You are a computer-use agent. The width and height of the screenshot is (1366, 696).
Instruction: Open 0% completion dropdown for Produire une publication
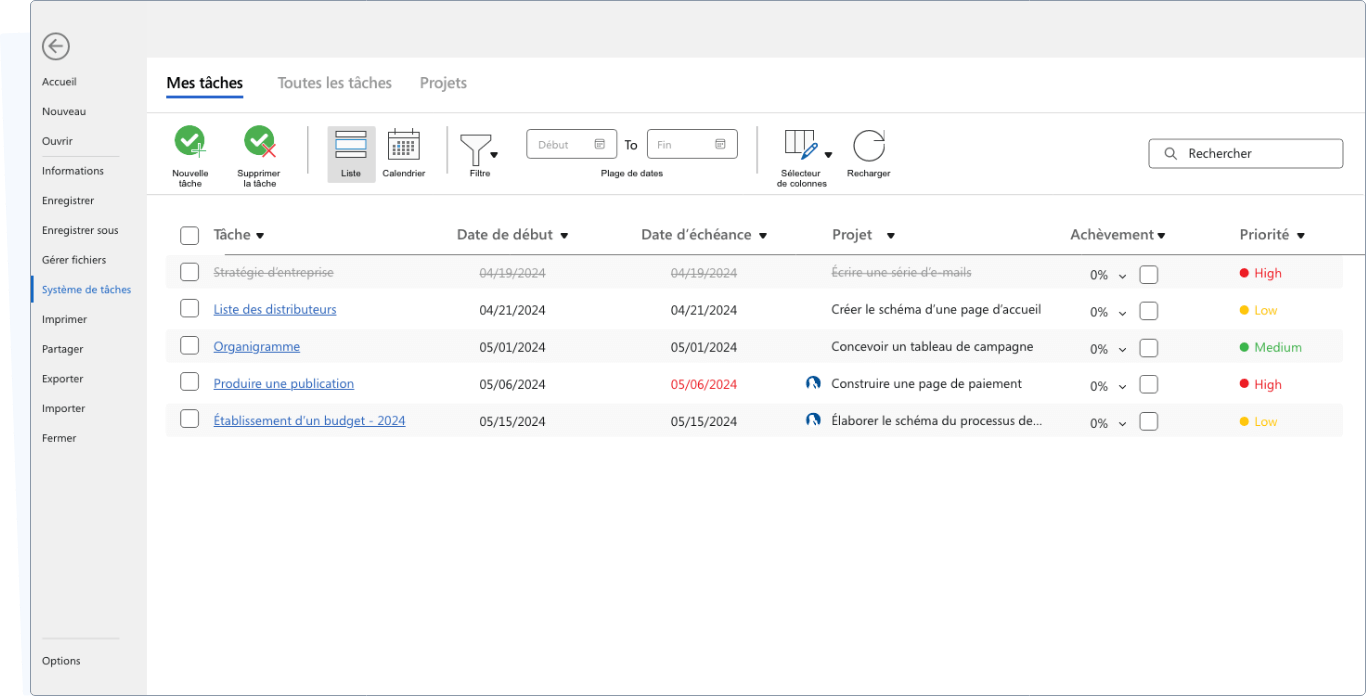(x=1122, y=387)
